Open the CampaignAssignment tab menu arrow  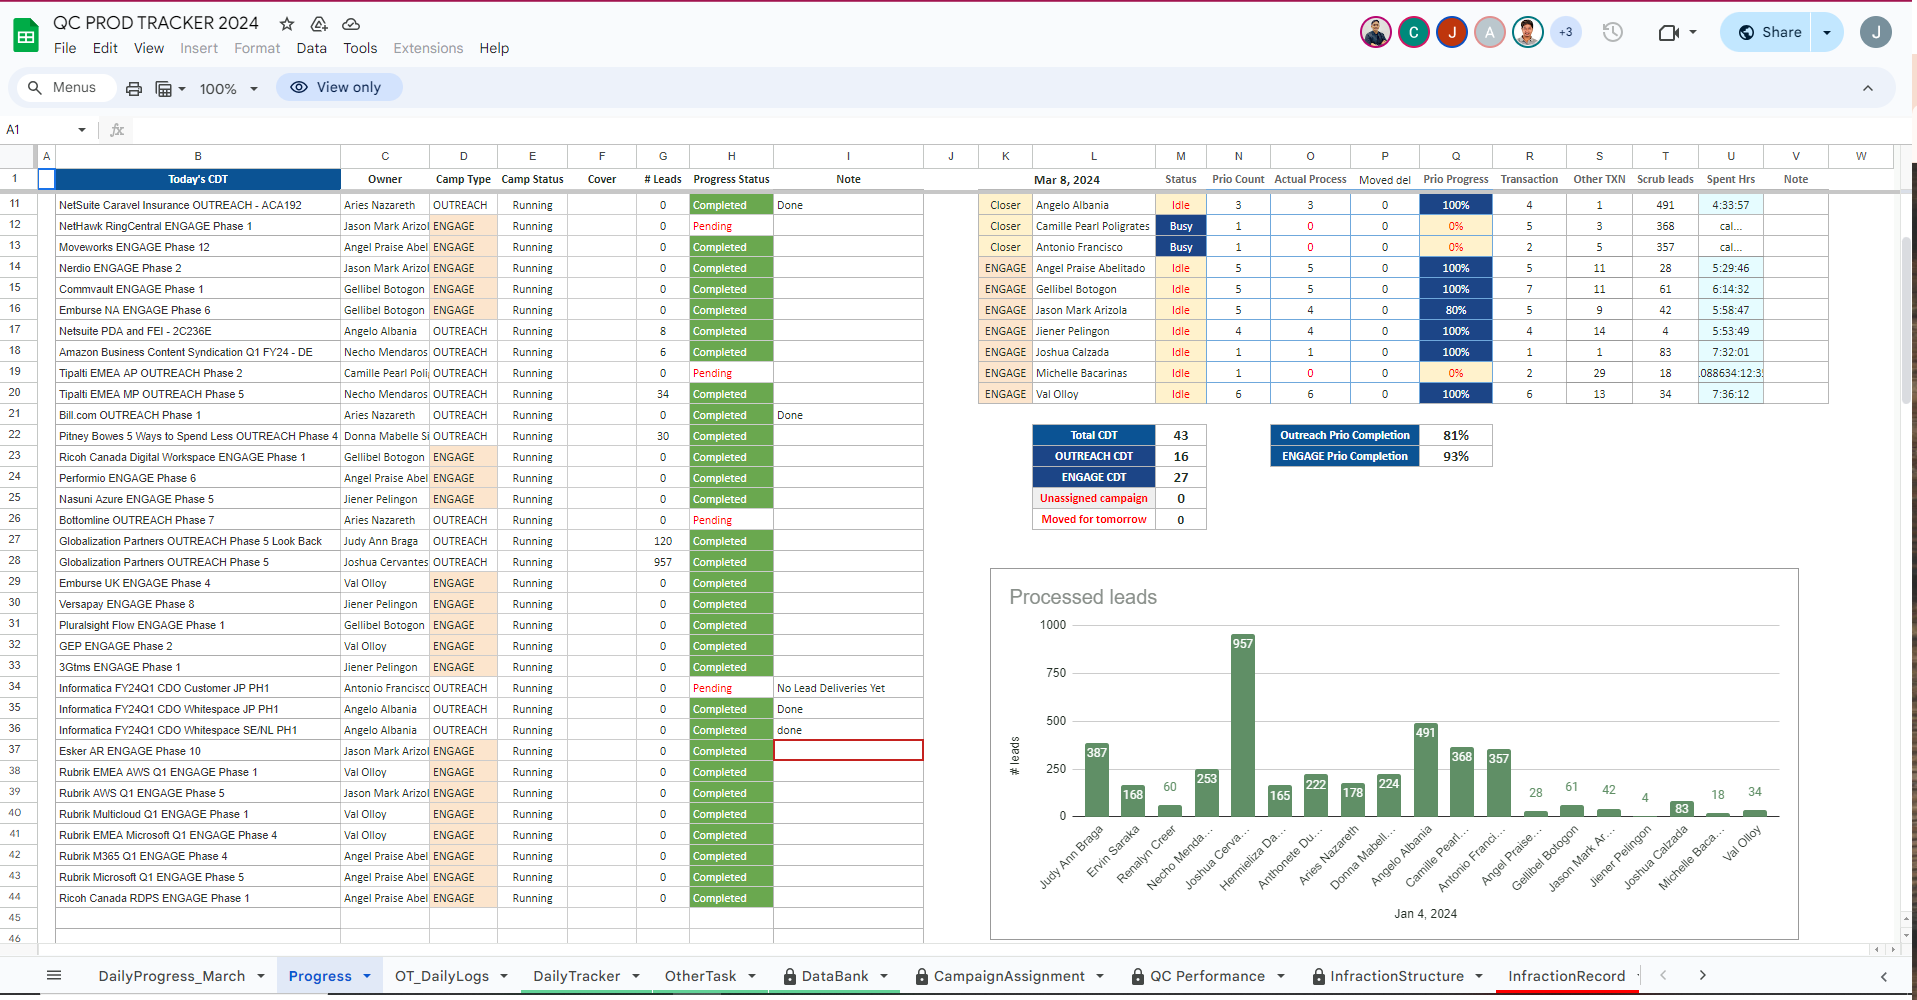point(1100,976)
